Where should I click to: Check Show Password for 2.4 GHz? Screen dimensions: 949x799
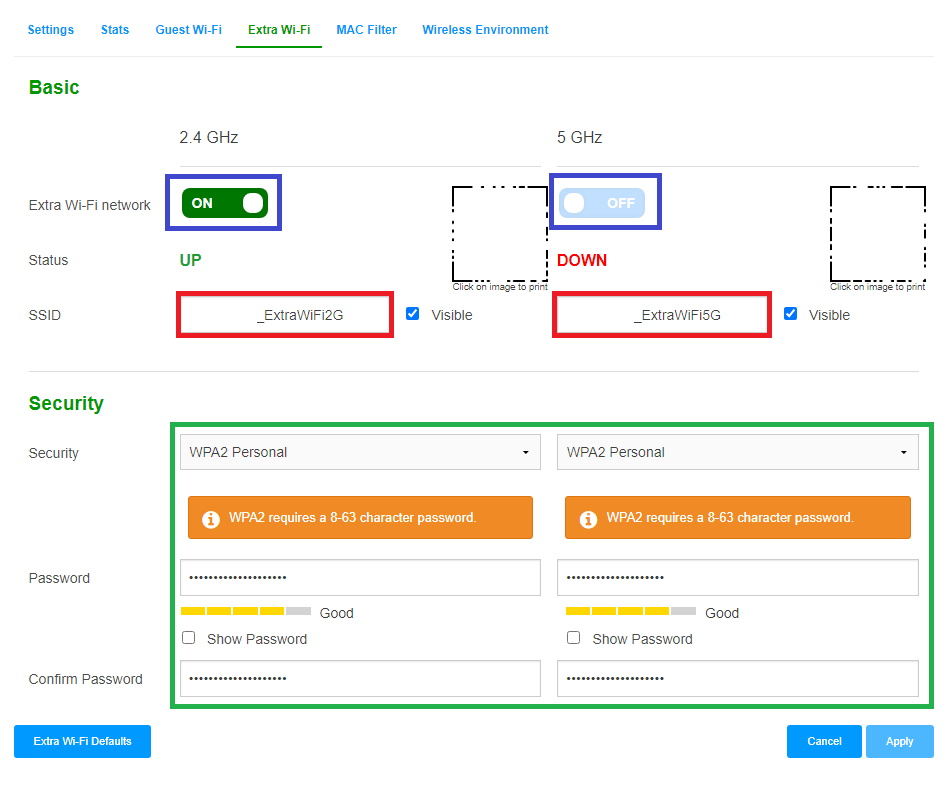tap(189, 637)
